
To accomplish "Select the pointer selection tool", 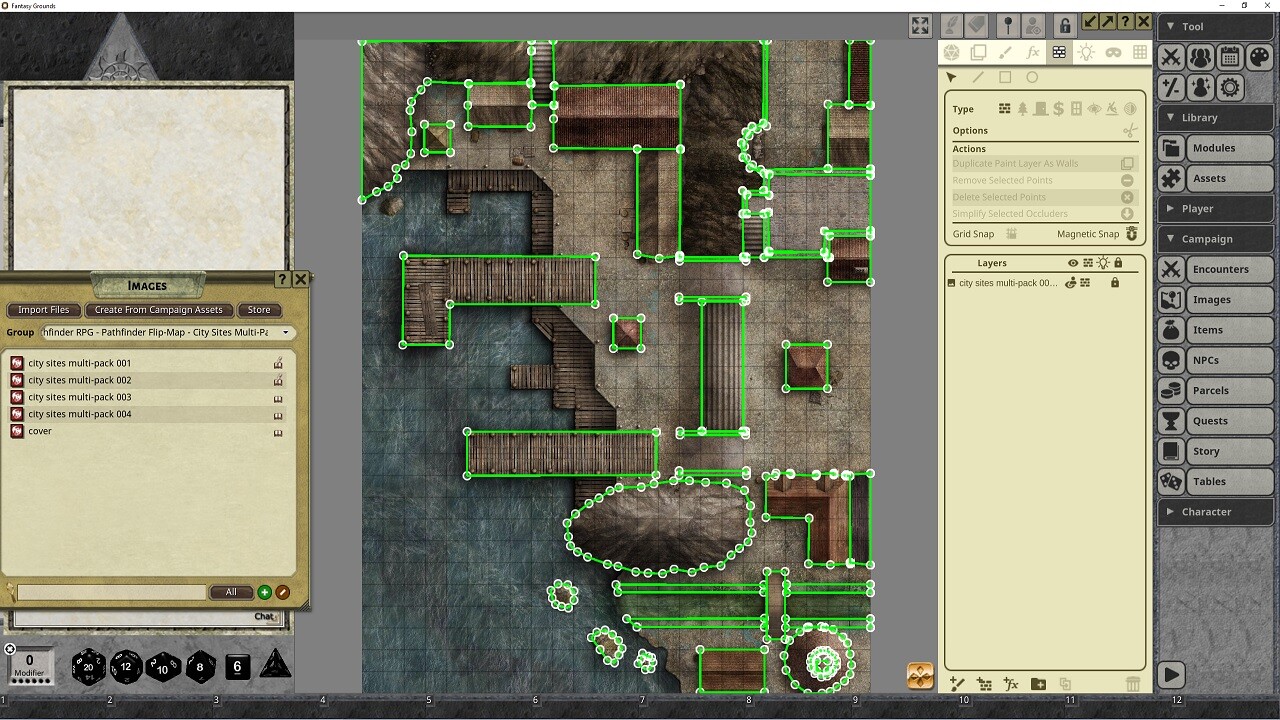I will click(951, 77).
